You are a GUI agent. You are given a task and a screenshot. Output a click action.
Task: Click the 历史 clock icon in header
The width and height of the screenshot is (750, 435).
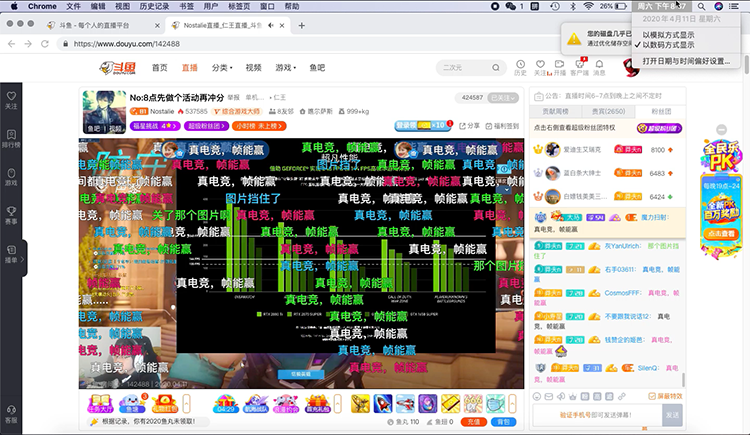point(520,67)
